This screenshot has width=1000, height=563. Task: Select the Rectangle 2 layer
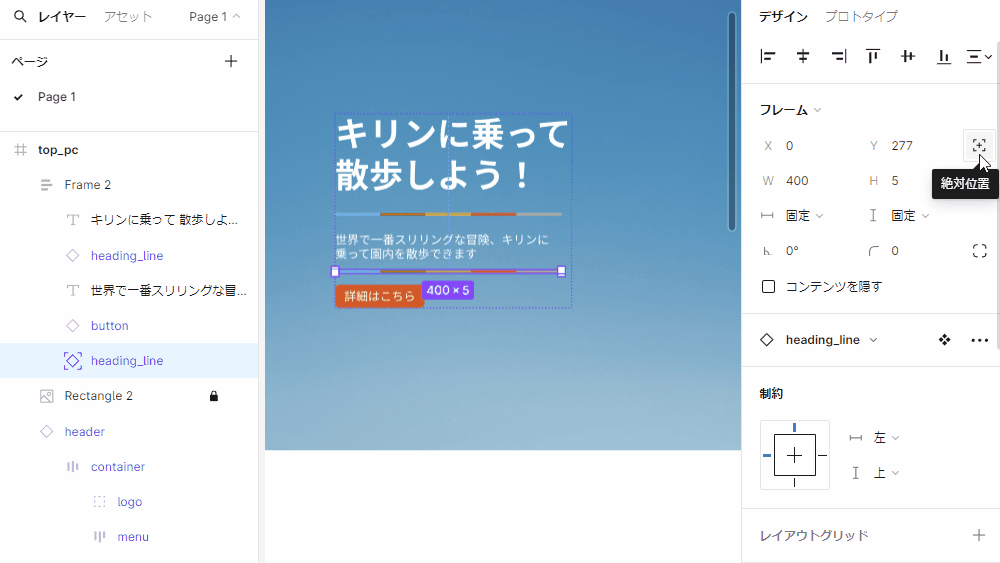click(x=98, y=396)
